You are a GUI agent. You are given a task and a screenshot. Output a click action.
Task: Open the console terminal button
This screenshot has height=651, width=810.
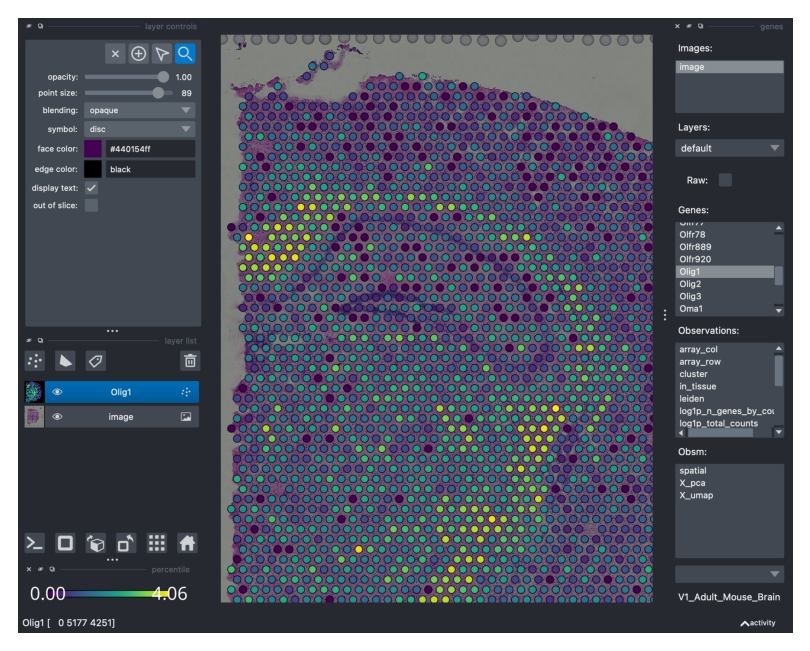[x=35, y=543]
